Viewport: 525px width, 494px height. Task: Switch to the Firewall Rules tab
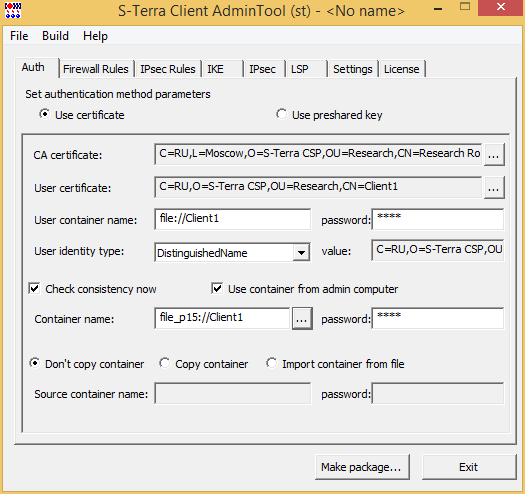pos(96,69)
